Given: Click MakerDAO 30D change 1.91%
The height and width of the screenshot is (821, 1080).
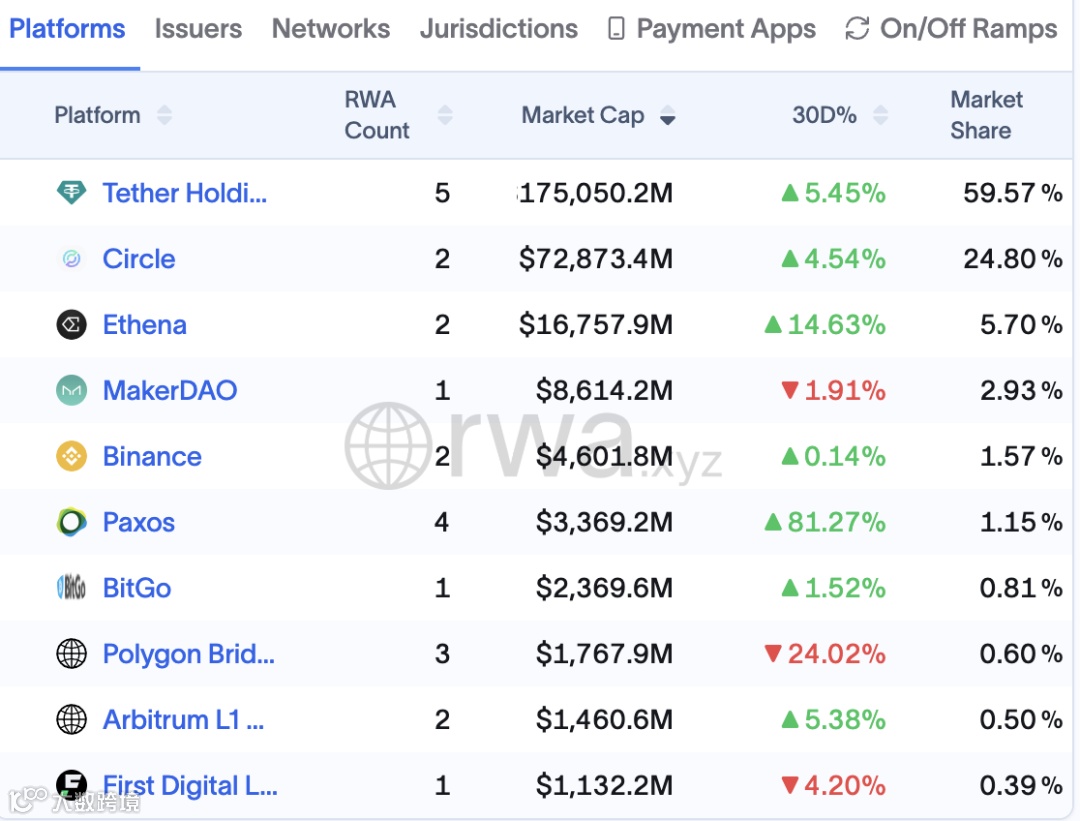Looking at the screenshot, I should point(833,391).
